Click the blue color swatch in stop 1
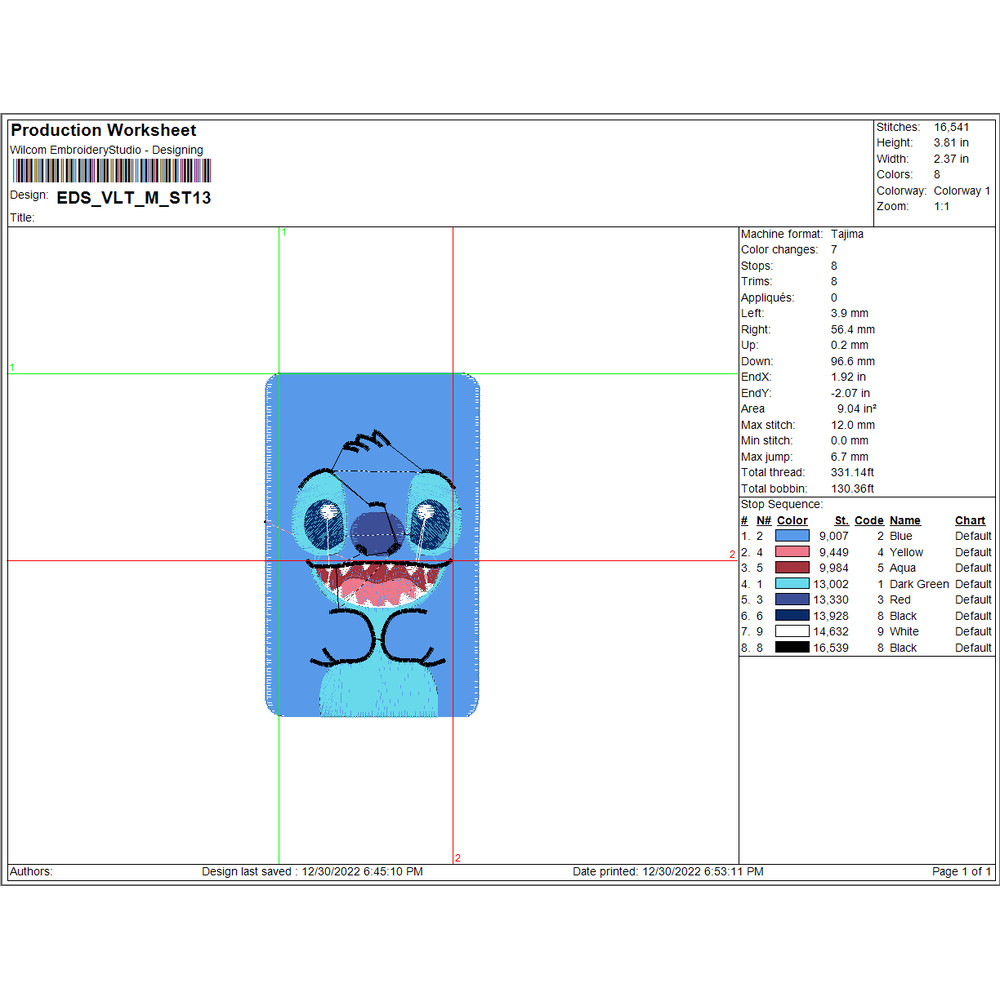The height and width of the screenshot is (1000, 1000). tap(792, 536)
